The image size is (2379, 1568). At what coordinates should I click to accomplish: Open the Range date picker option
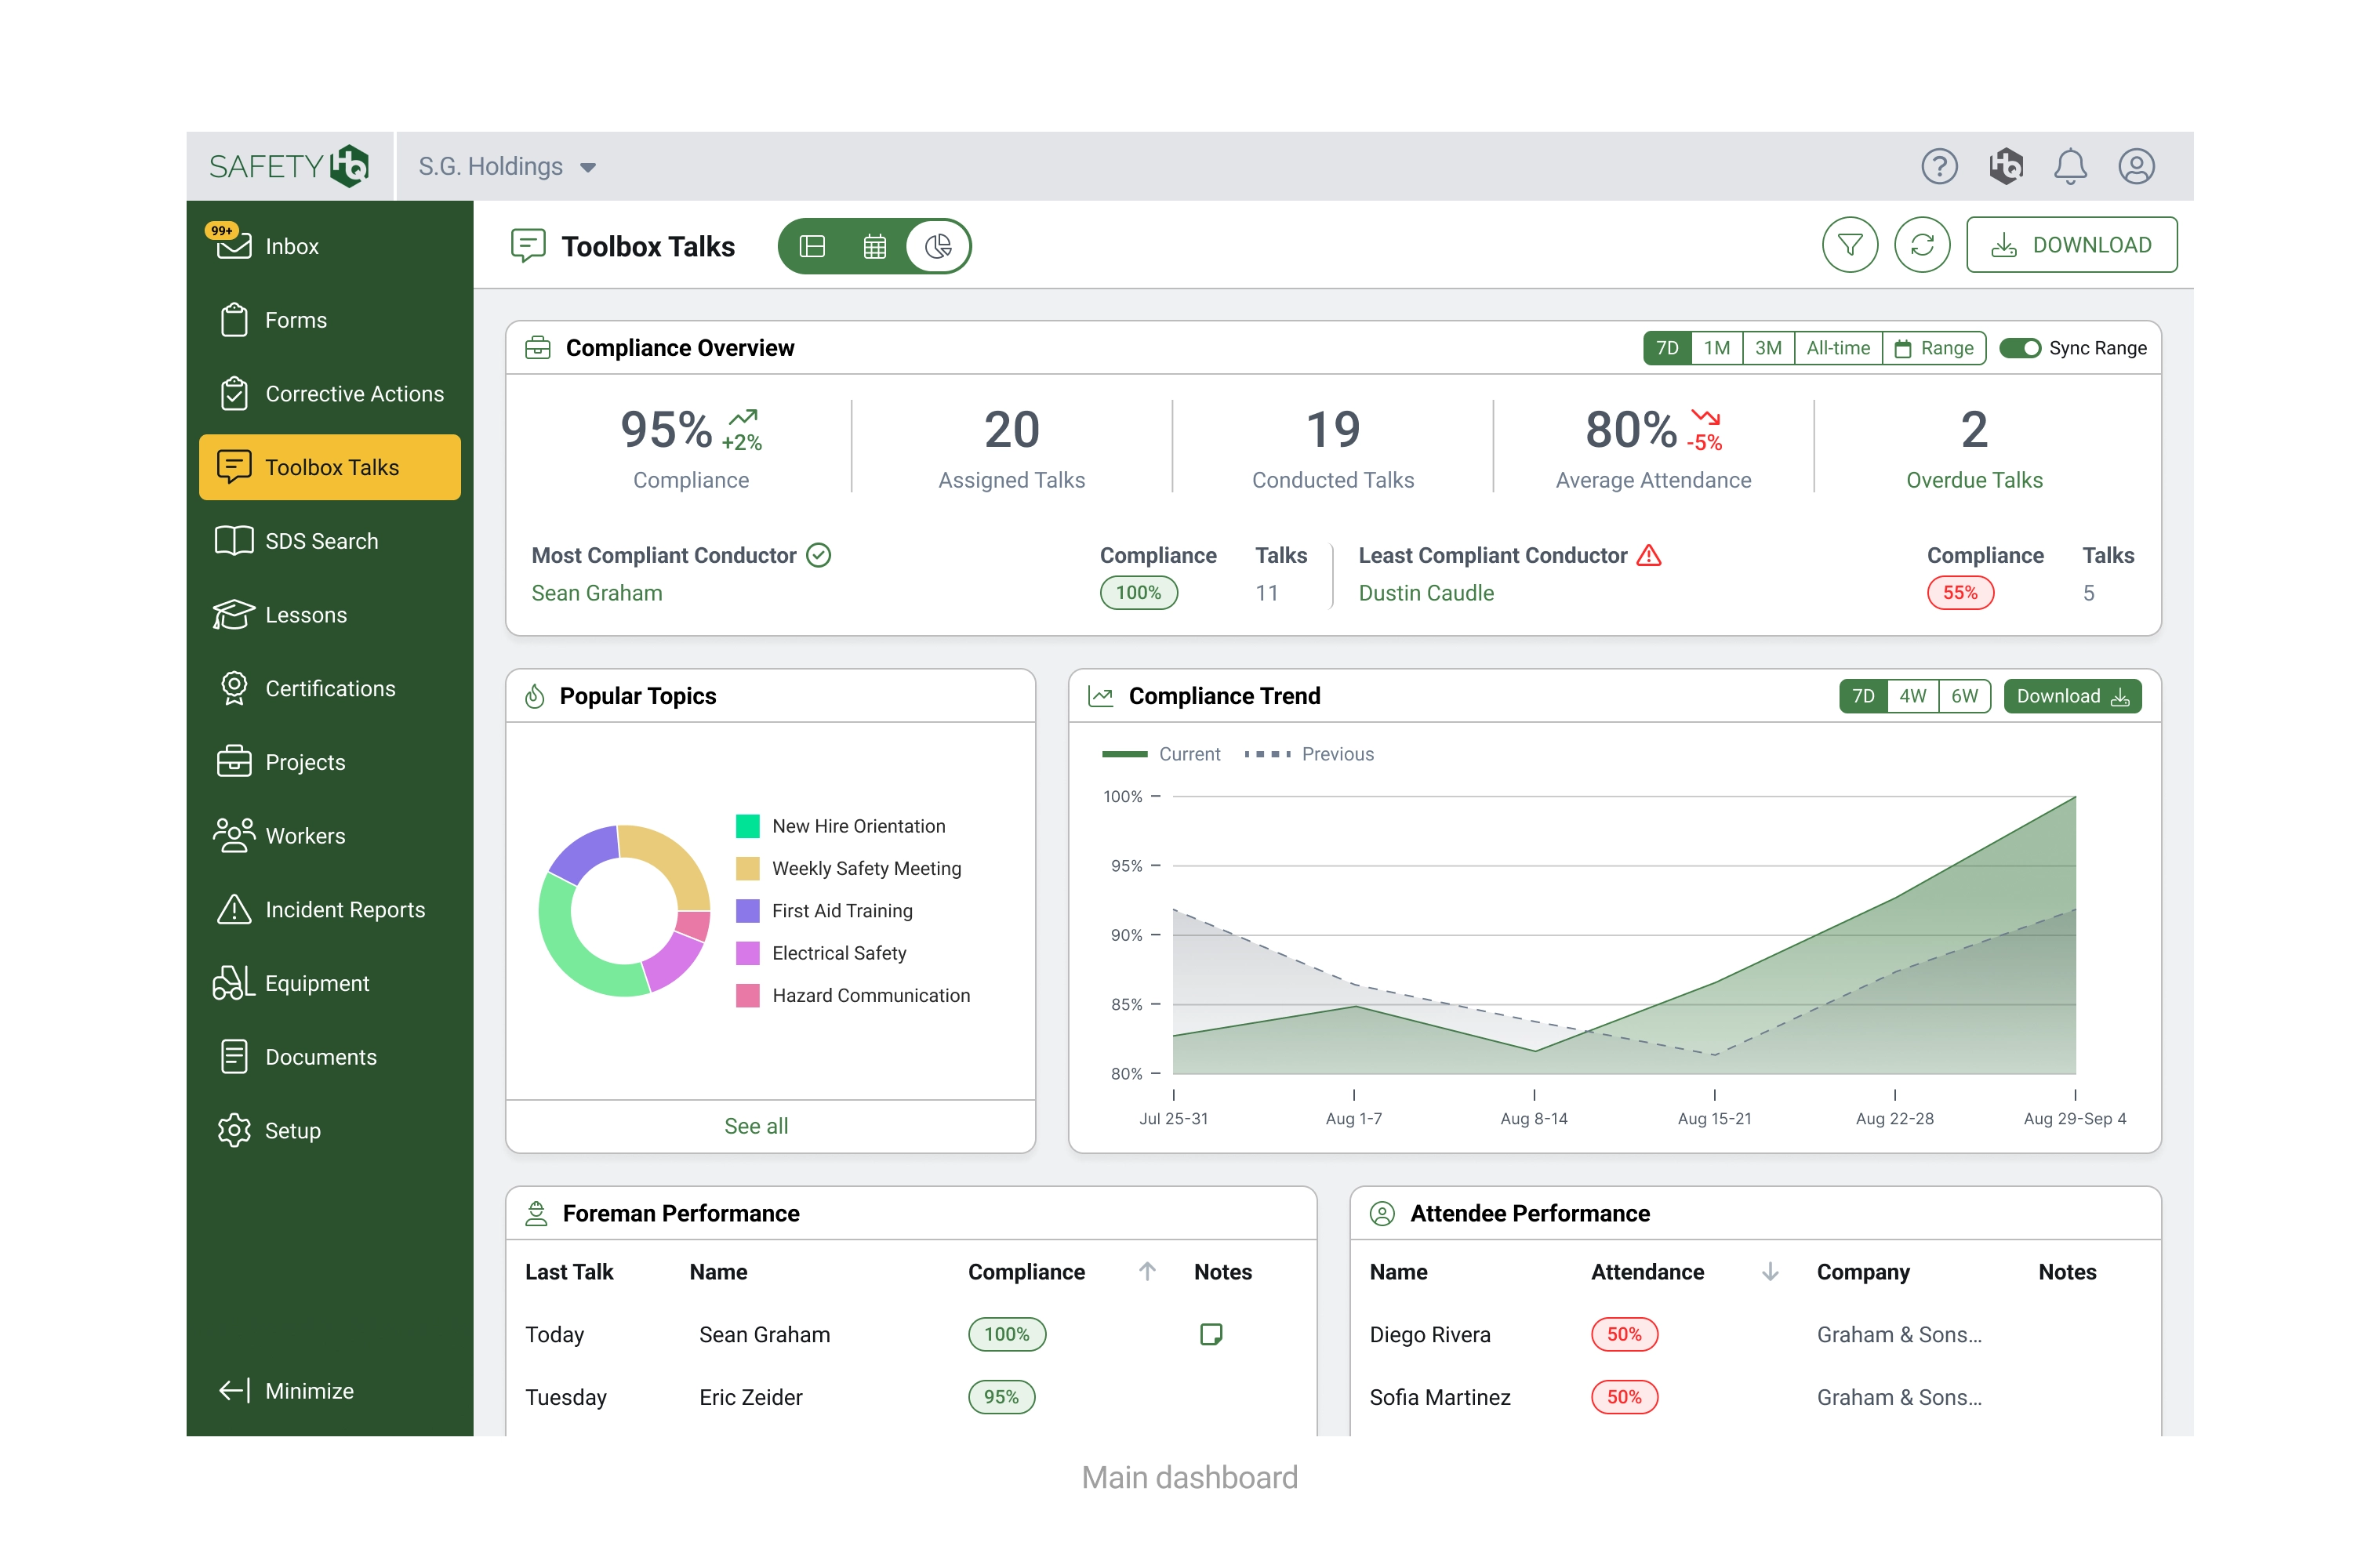pyautogui.click(x=1933, y=348)
